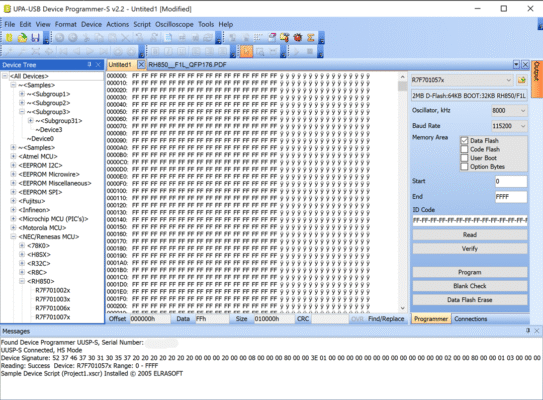The width and height of the screenshot is (543, 400).
Task: Click the Start address input field
Action: [511, 181]
